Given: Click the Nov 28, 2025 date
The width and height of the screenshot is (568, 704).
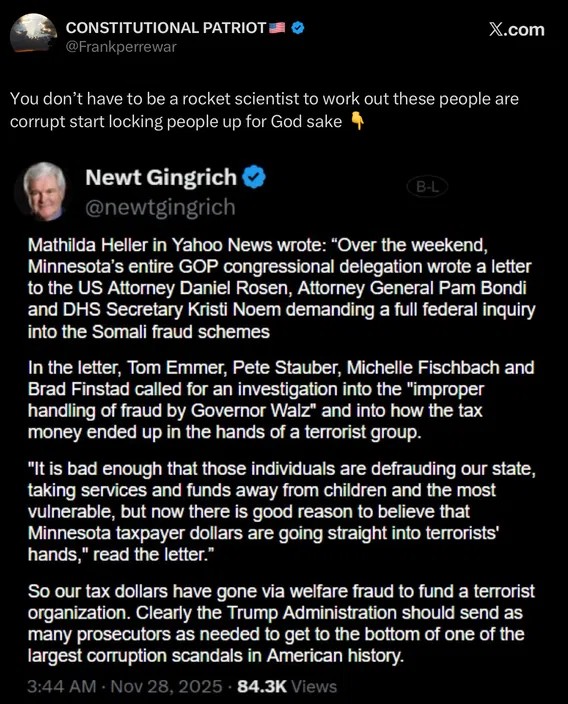Looking at the screenshot, I should click(166, 686).
